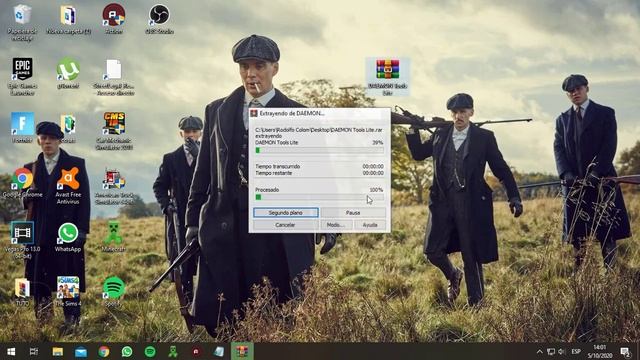This screenshot has width=640, height=360.
Task: Open network status in system tray
Action: coord(551,351)
